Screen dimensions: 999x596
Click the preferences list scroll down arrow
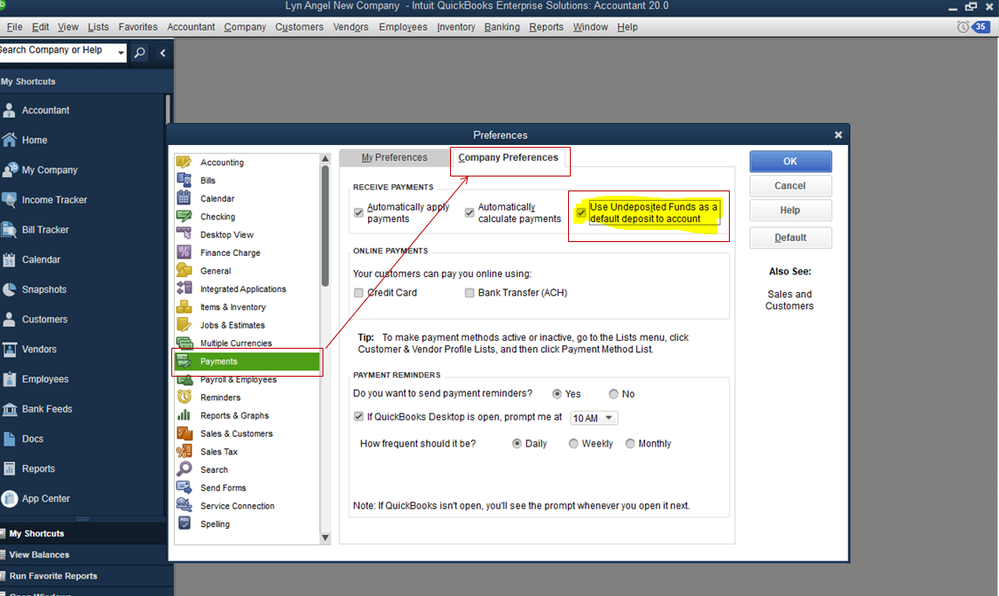tap(325, 538)
